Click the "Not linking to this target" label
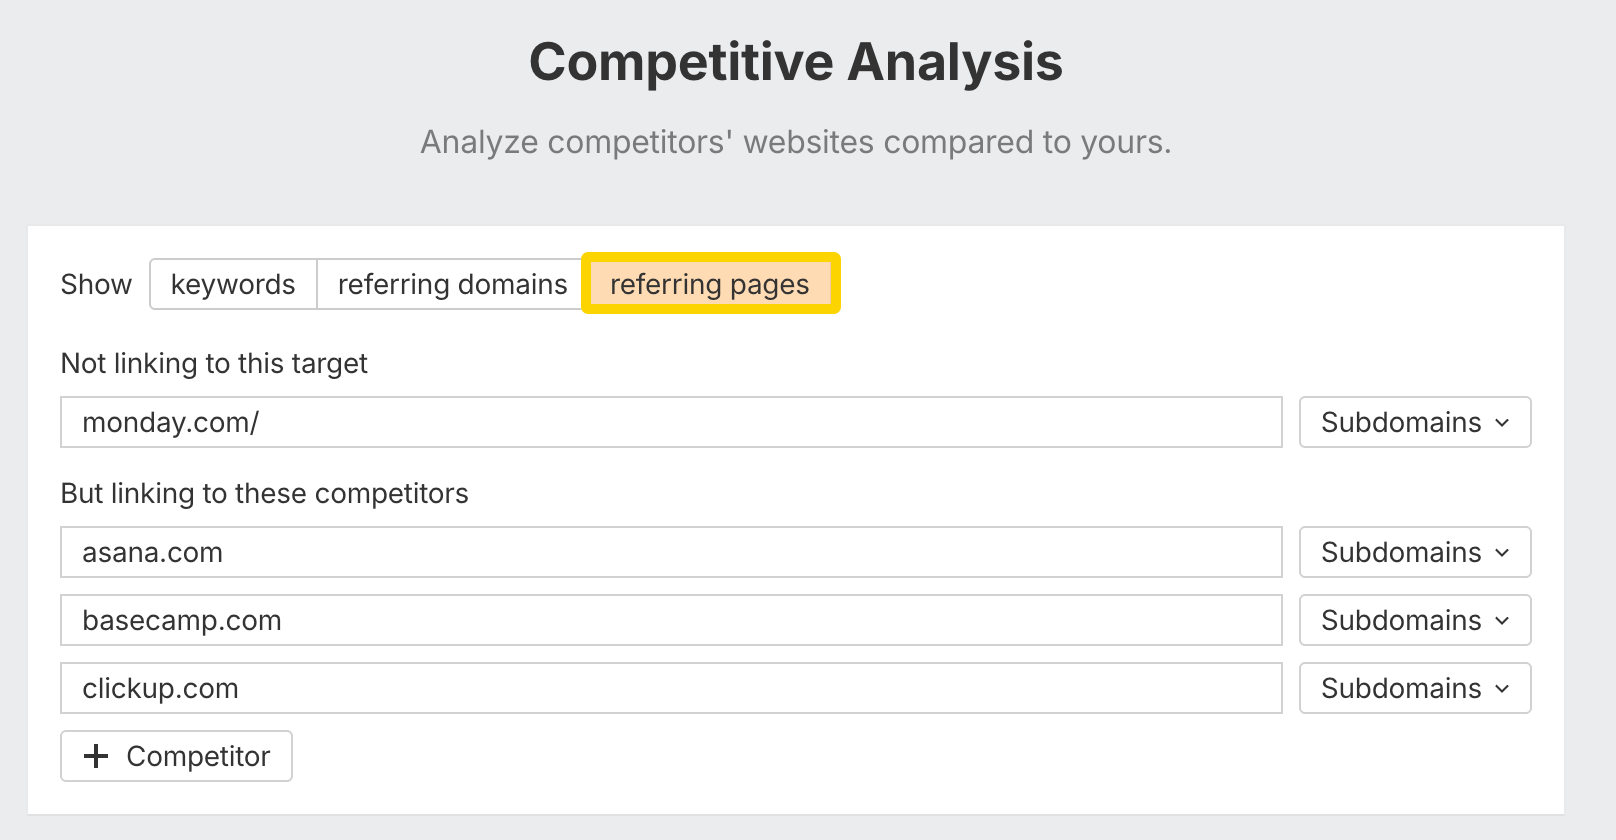The width and height of the screenshot is (1616, 840). [214, 363]
